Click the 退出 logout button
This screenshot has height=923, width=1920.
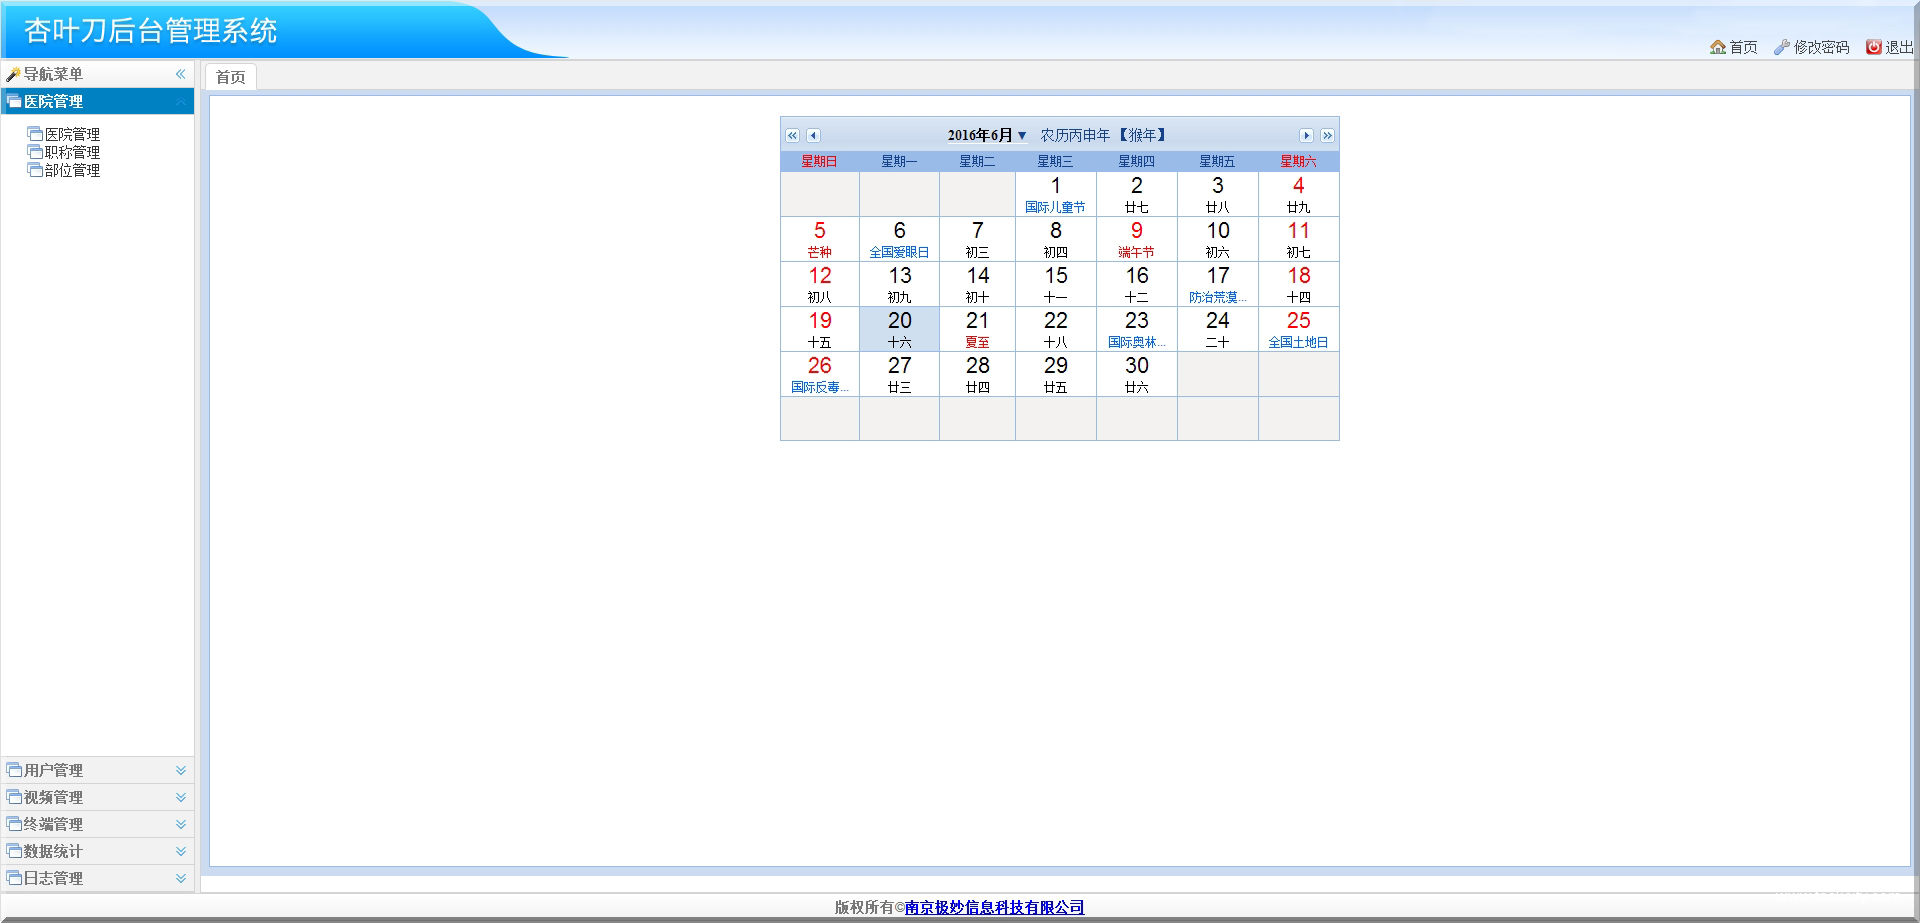[x=1889, y=47]
